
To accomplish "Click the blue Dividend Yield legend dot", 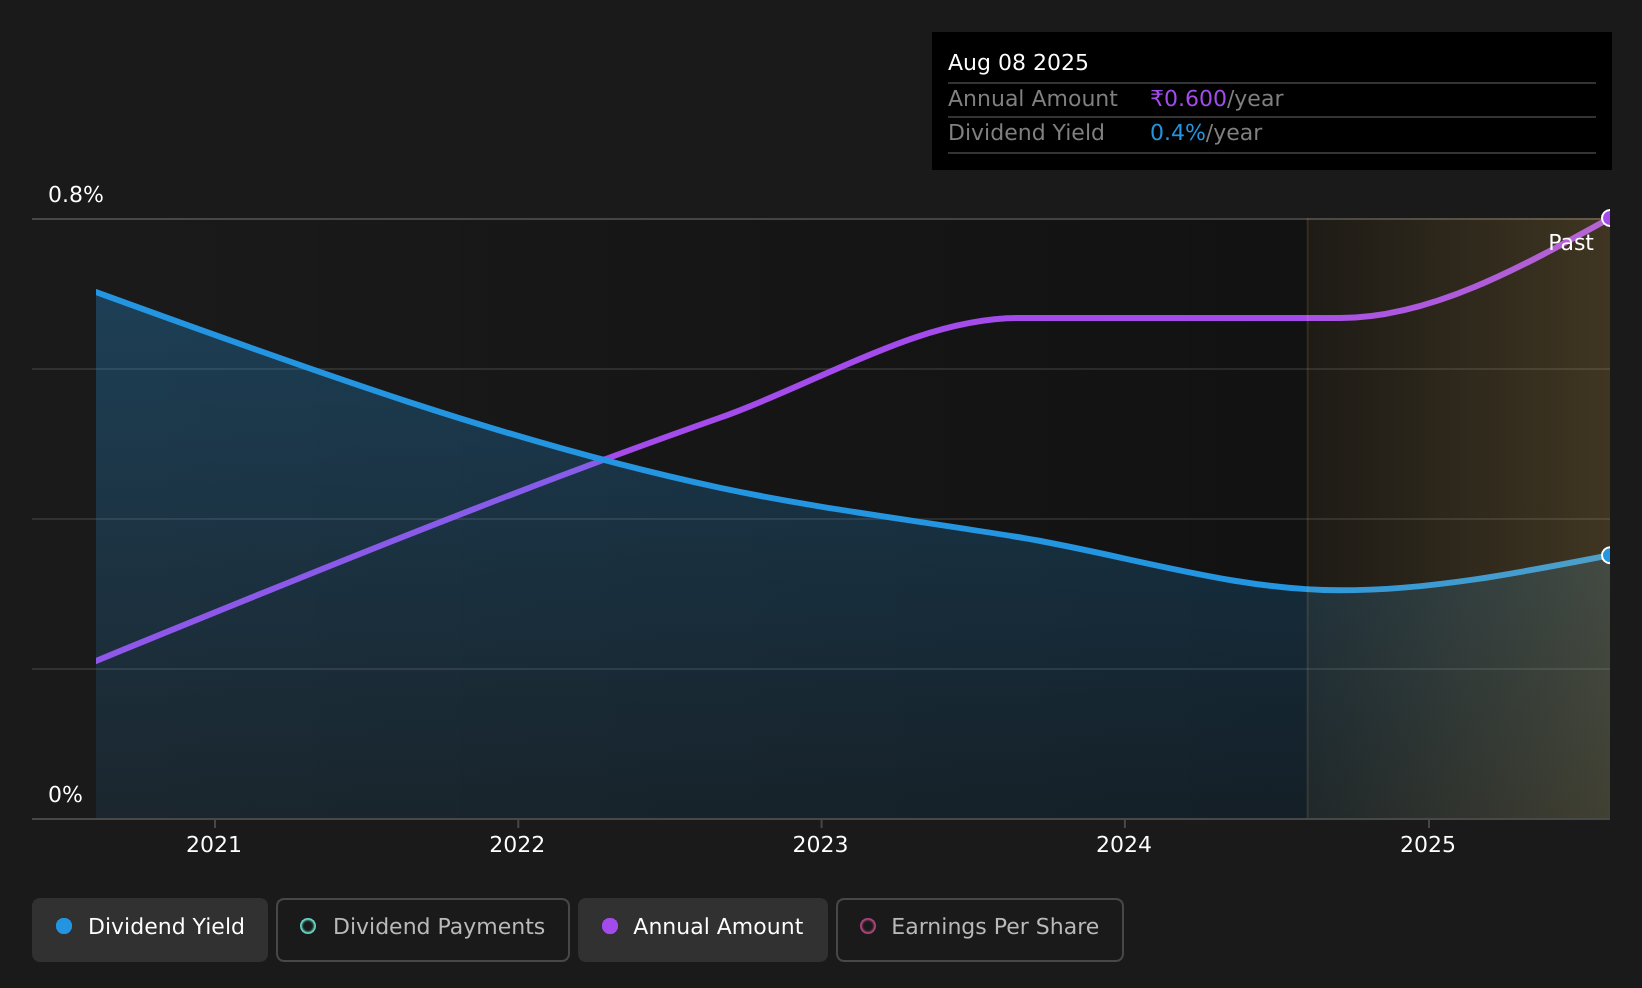I will 64,926.
